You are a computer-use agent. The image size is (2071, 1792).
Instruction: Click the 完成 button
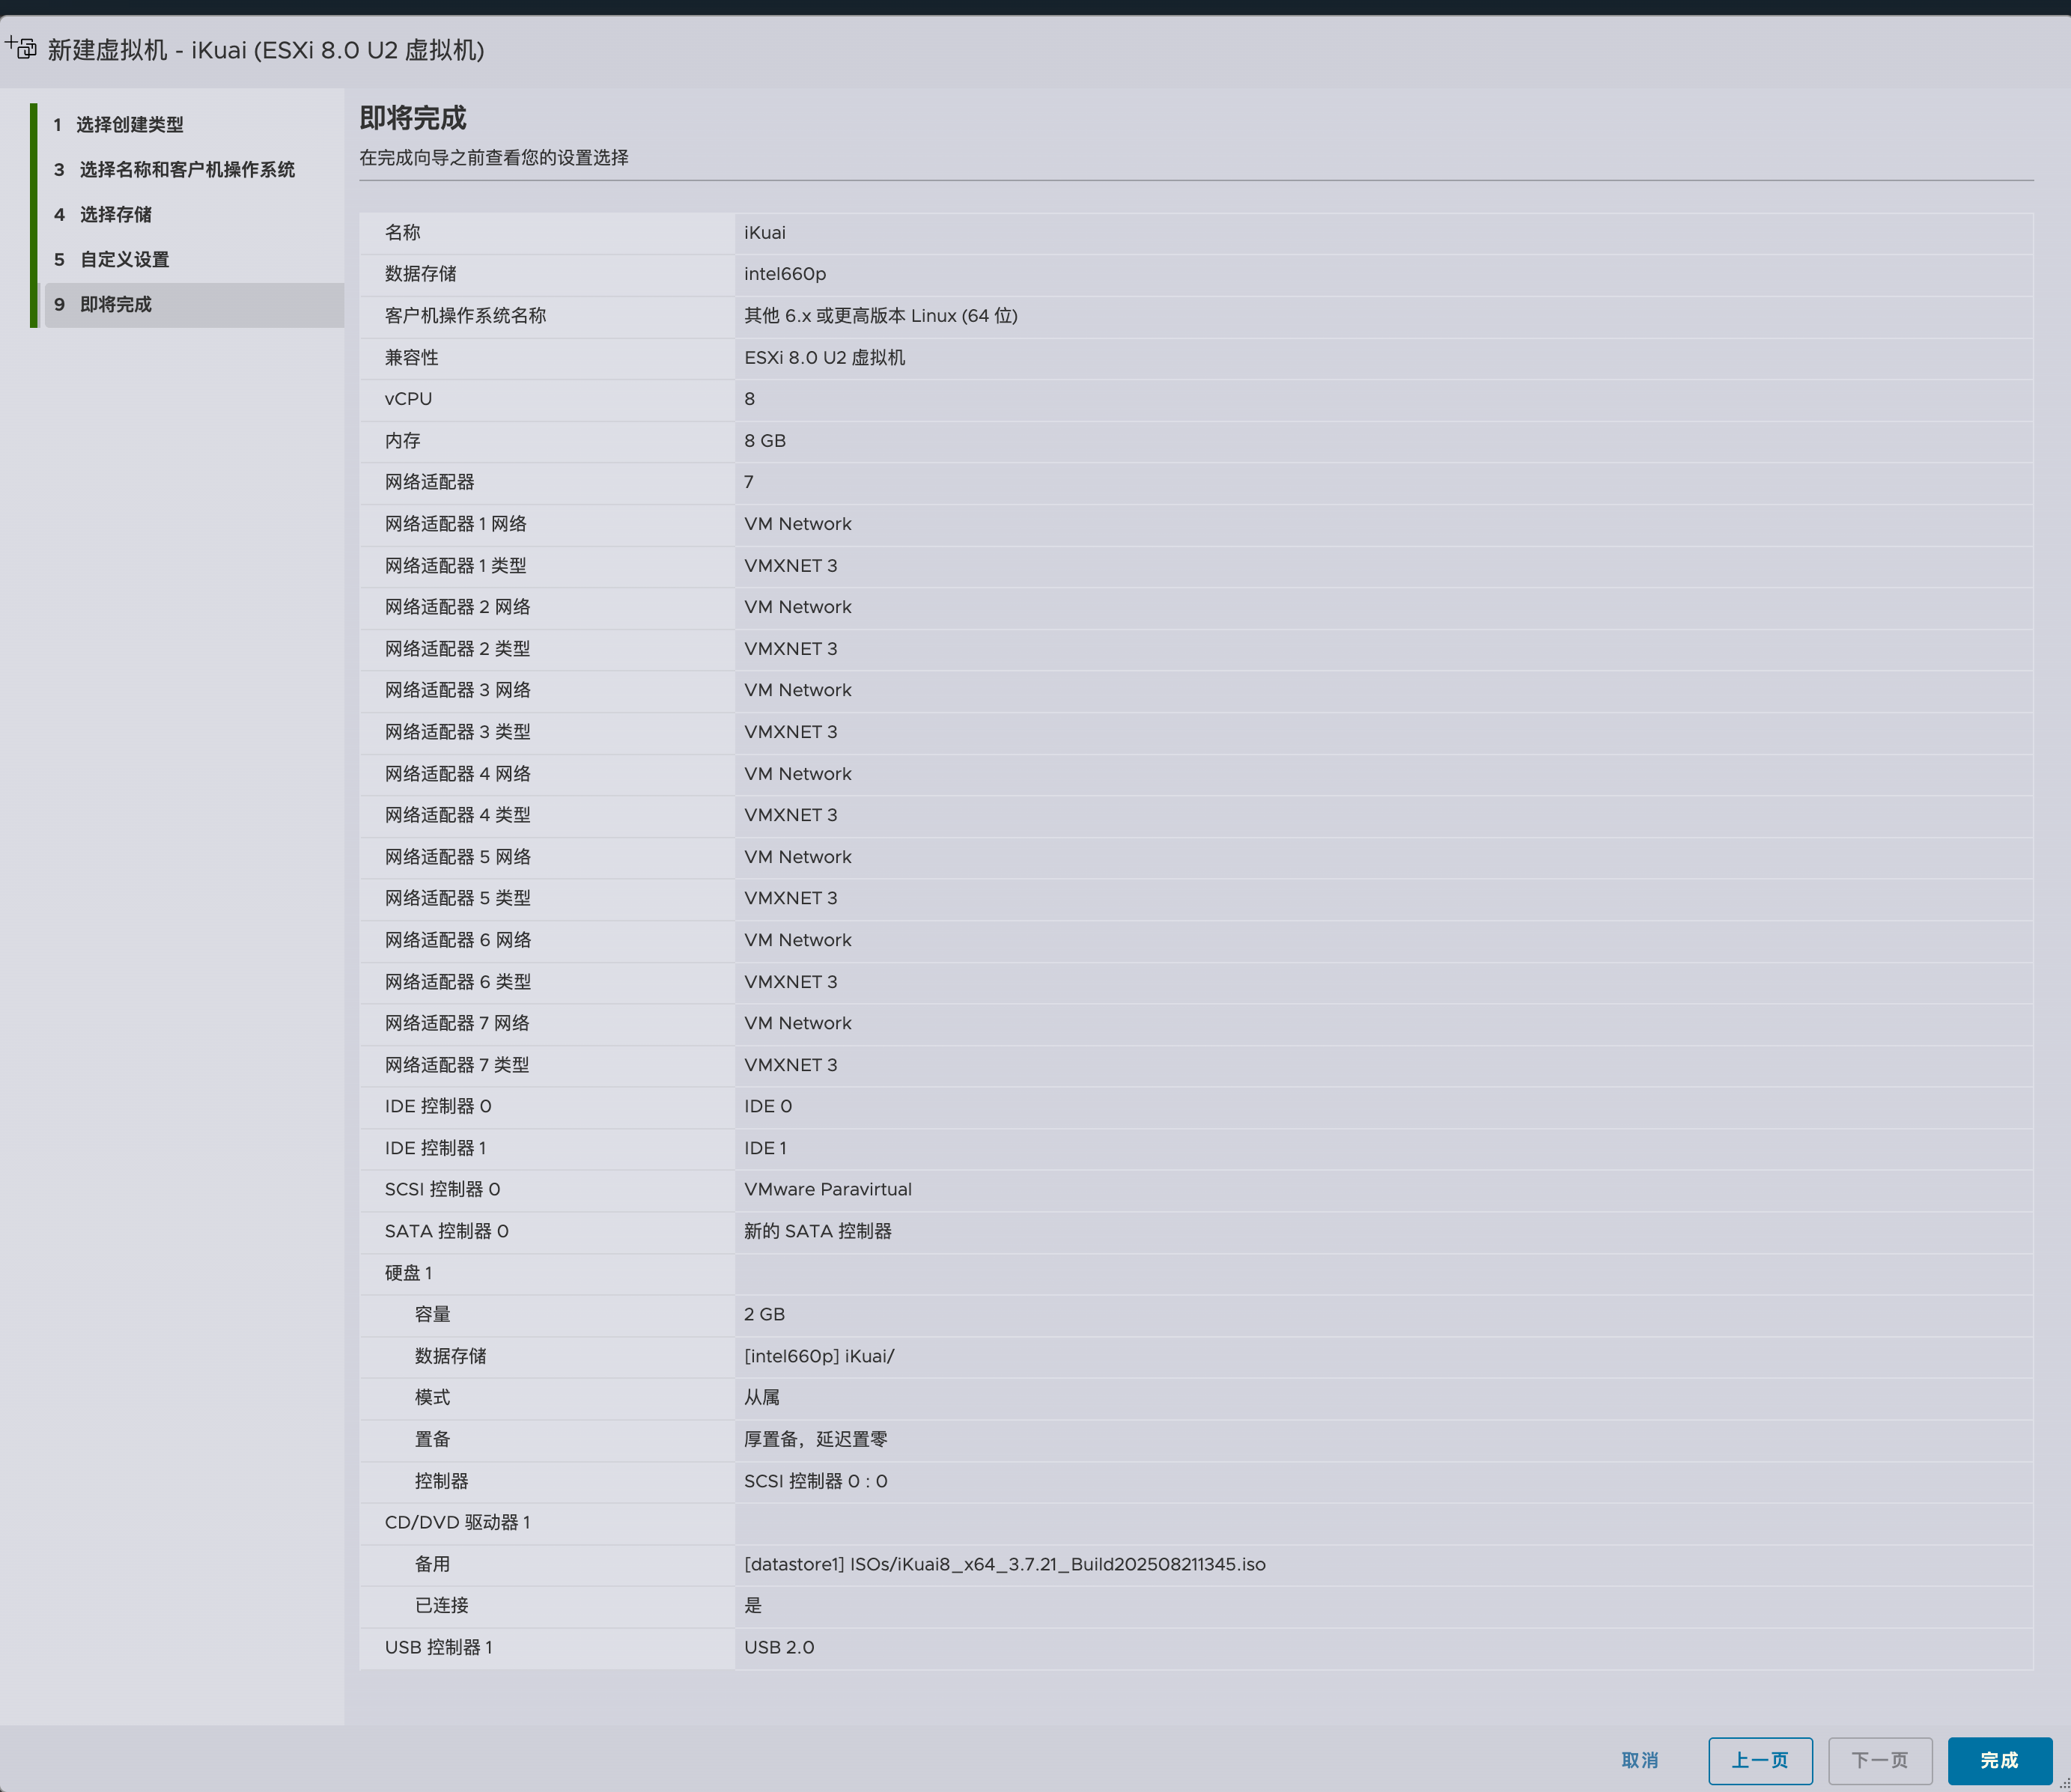[1998, 1760]
